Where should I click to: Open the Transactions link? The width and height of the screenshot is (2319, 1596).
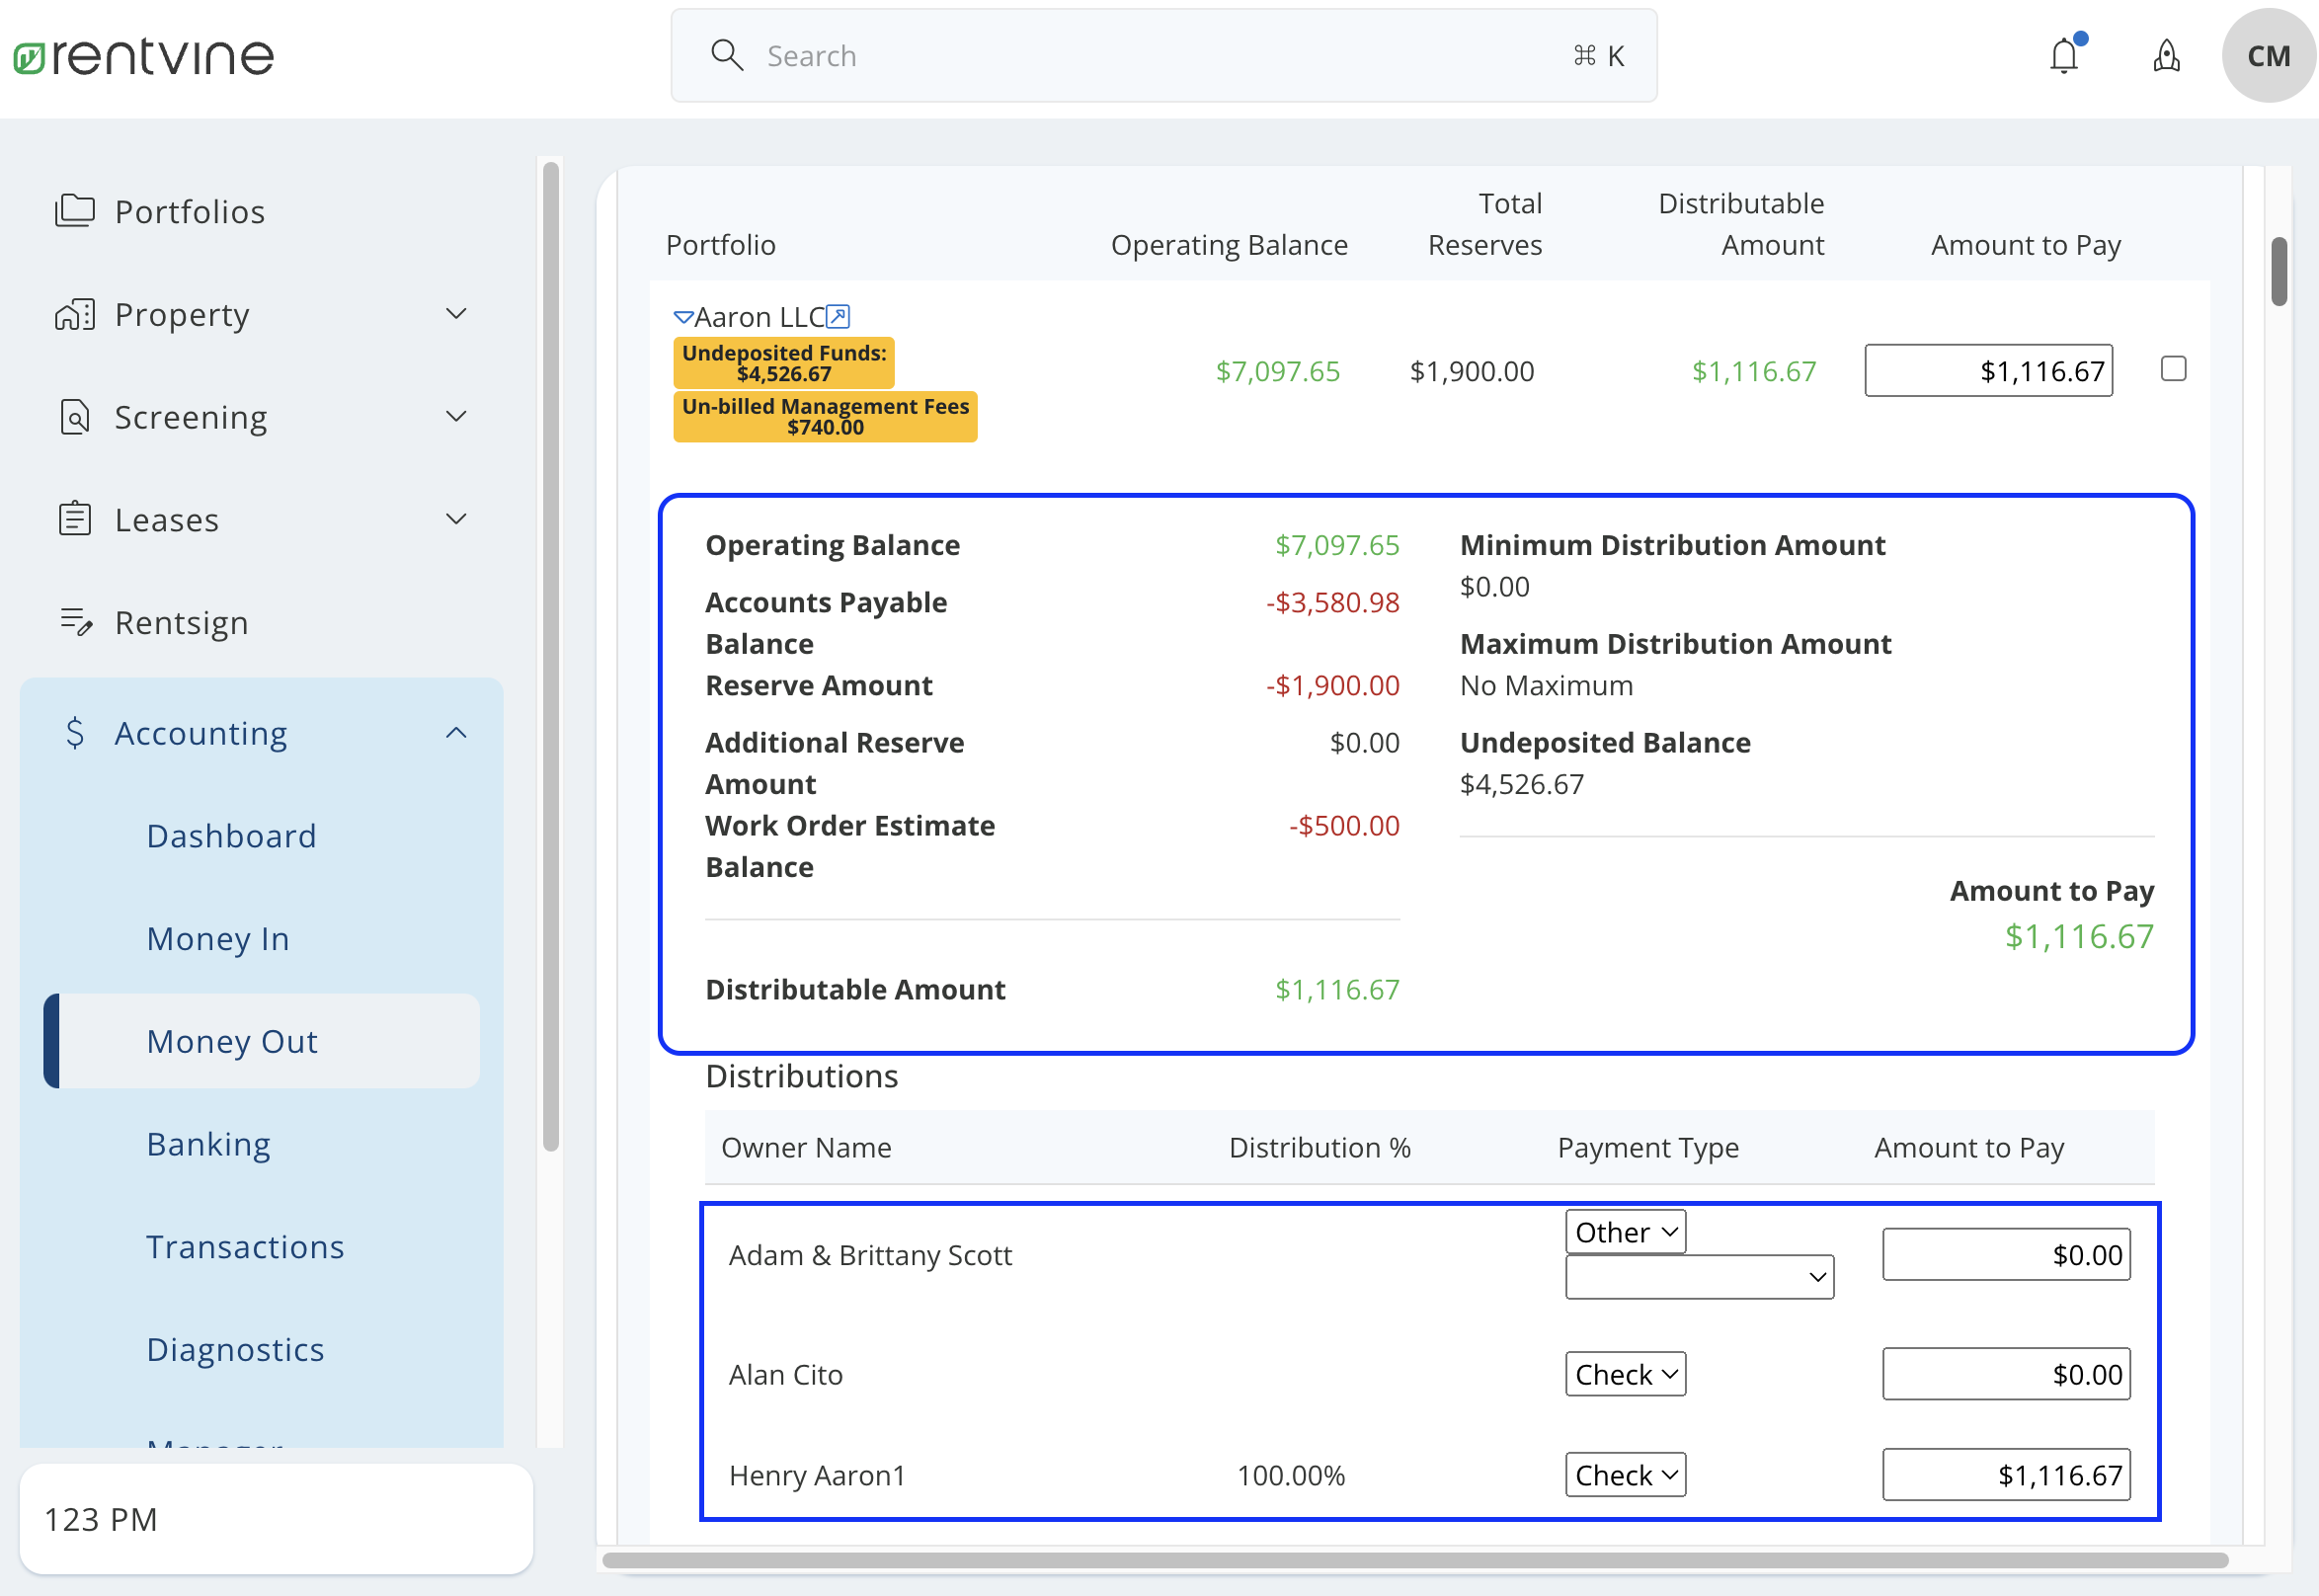pyautogui.click(x=245, y=1247)
